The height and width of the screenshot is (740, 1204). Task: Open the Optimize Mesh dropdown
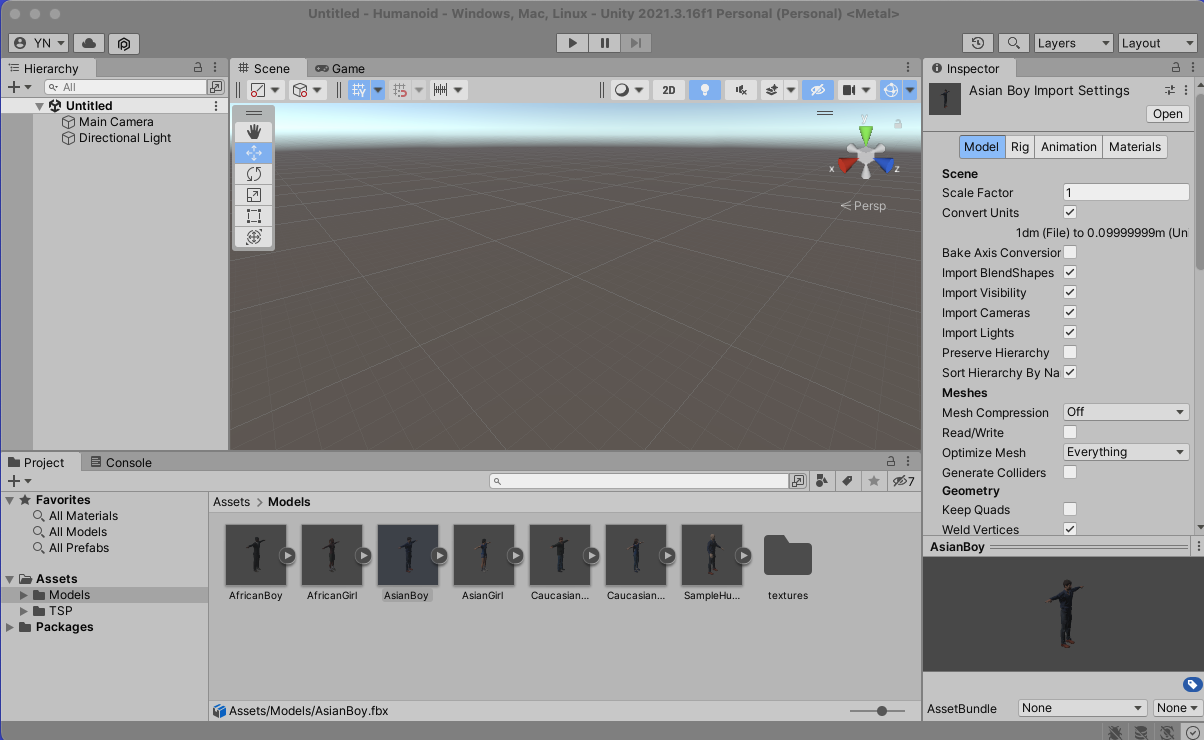pos(1125,452)
